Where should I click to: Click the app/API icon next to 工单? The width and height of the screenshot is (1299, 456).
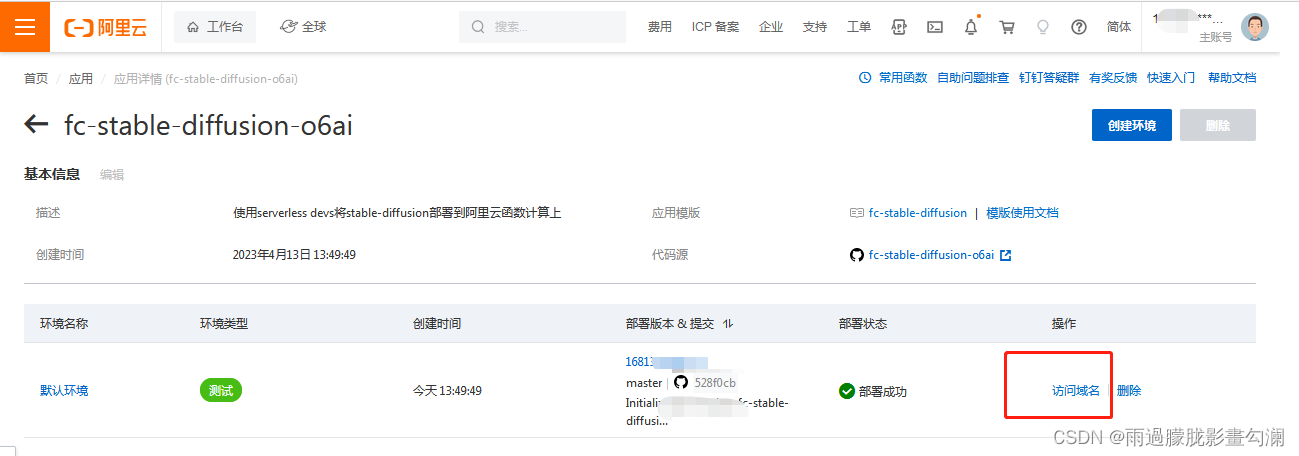(899, 27)
